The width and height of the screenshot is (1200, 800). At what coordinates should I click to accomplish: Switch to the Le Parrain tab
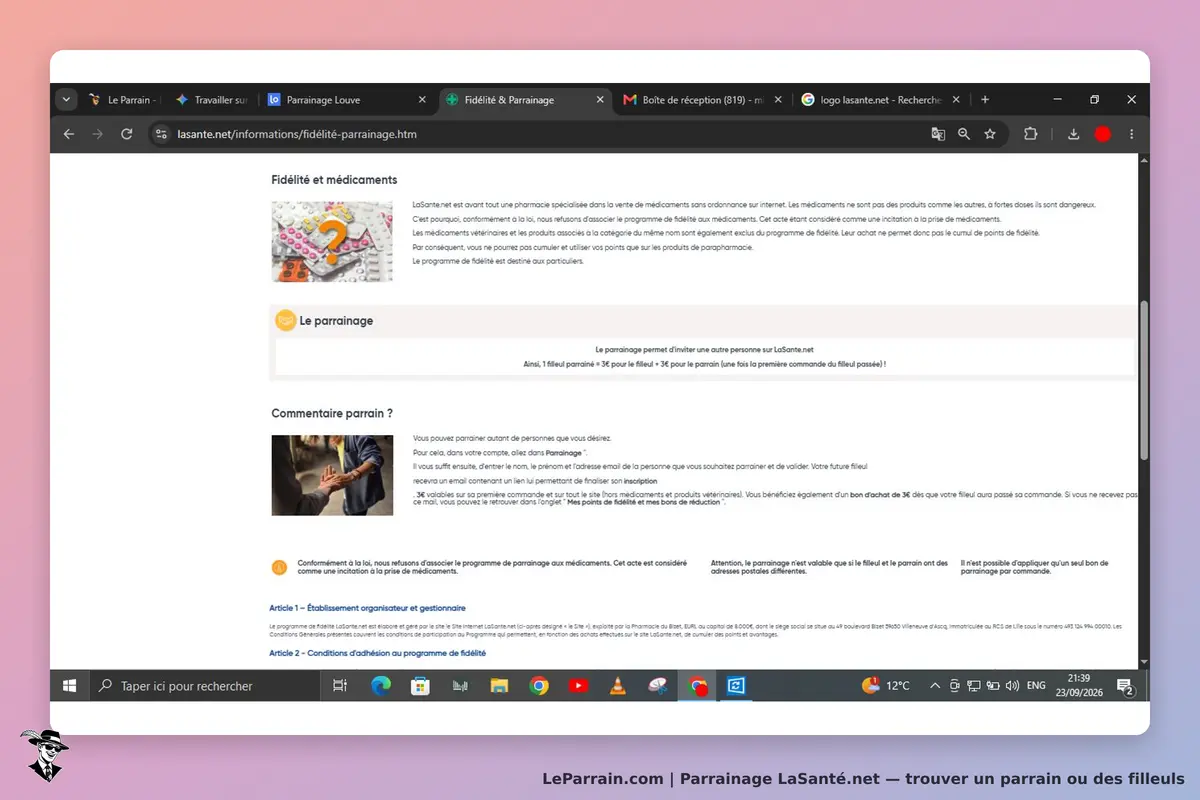point(122,100)
